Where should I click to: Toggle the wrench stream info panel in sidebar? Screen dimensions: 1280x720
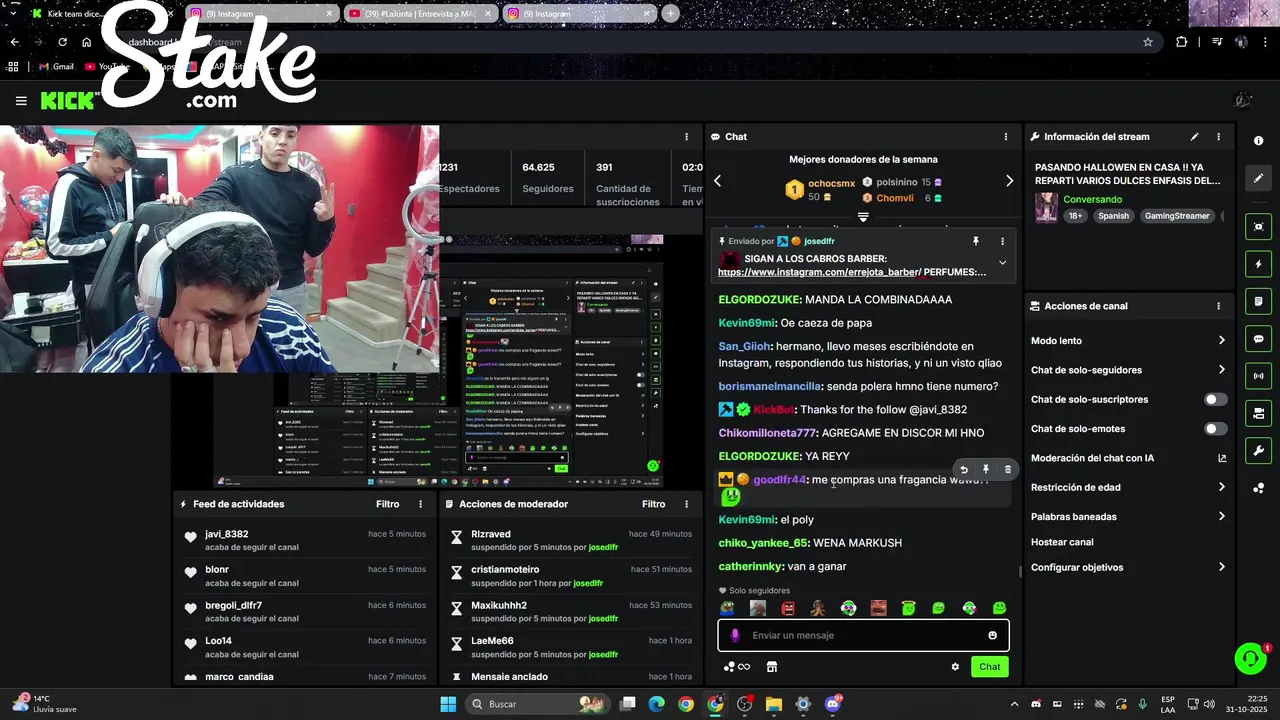(x=1258, y=450)
